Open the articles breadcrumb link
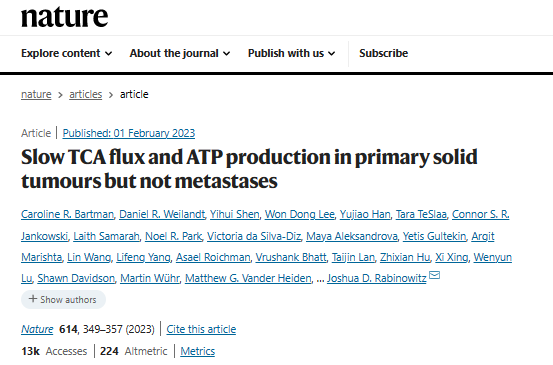Image resolution: width=553 pixels, height=365 pixels. pos(85,95)
